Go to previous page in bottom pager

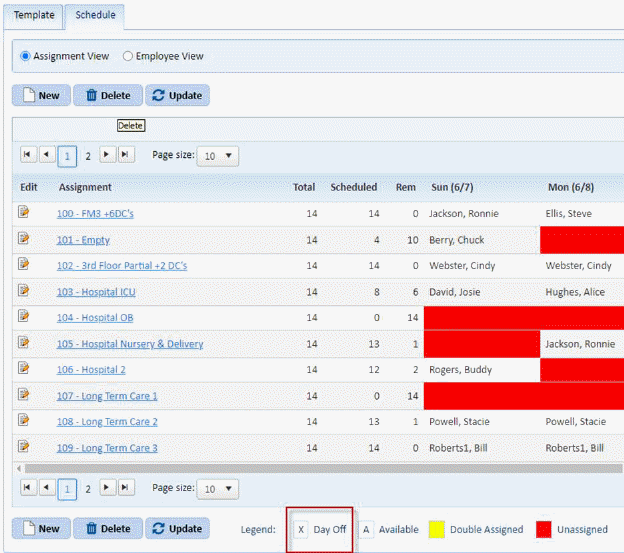click(x=46, y=488)
